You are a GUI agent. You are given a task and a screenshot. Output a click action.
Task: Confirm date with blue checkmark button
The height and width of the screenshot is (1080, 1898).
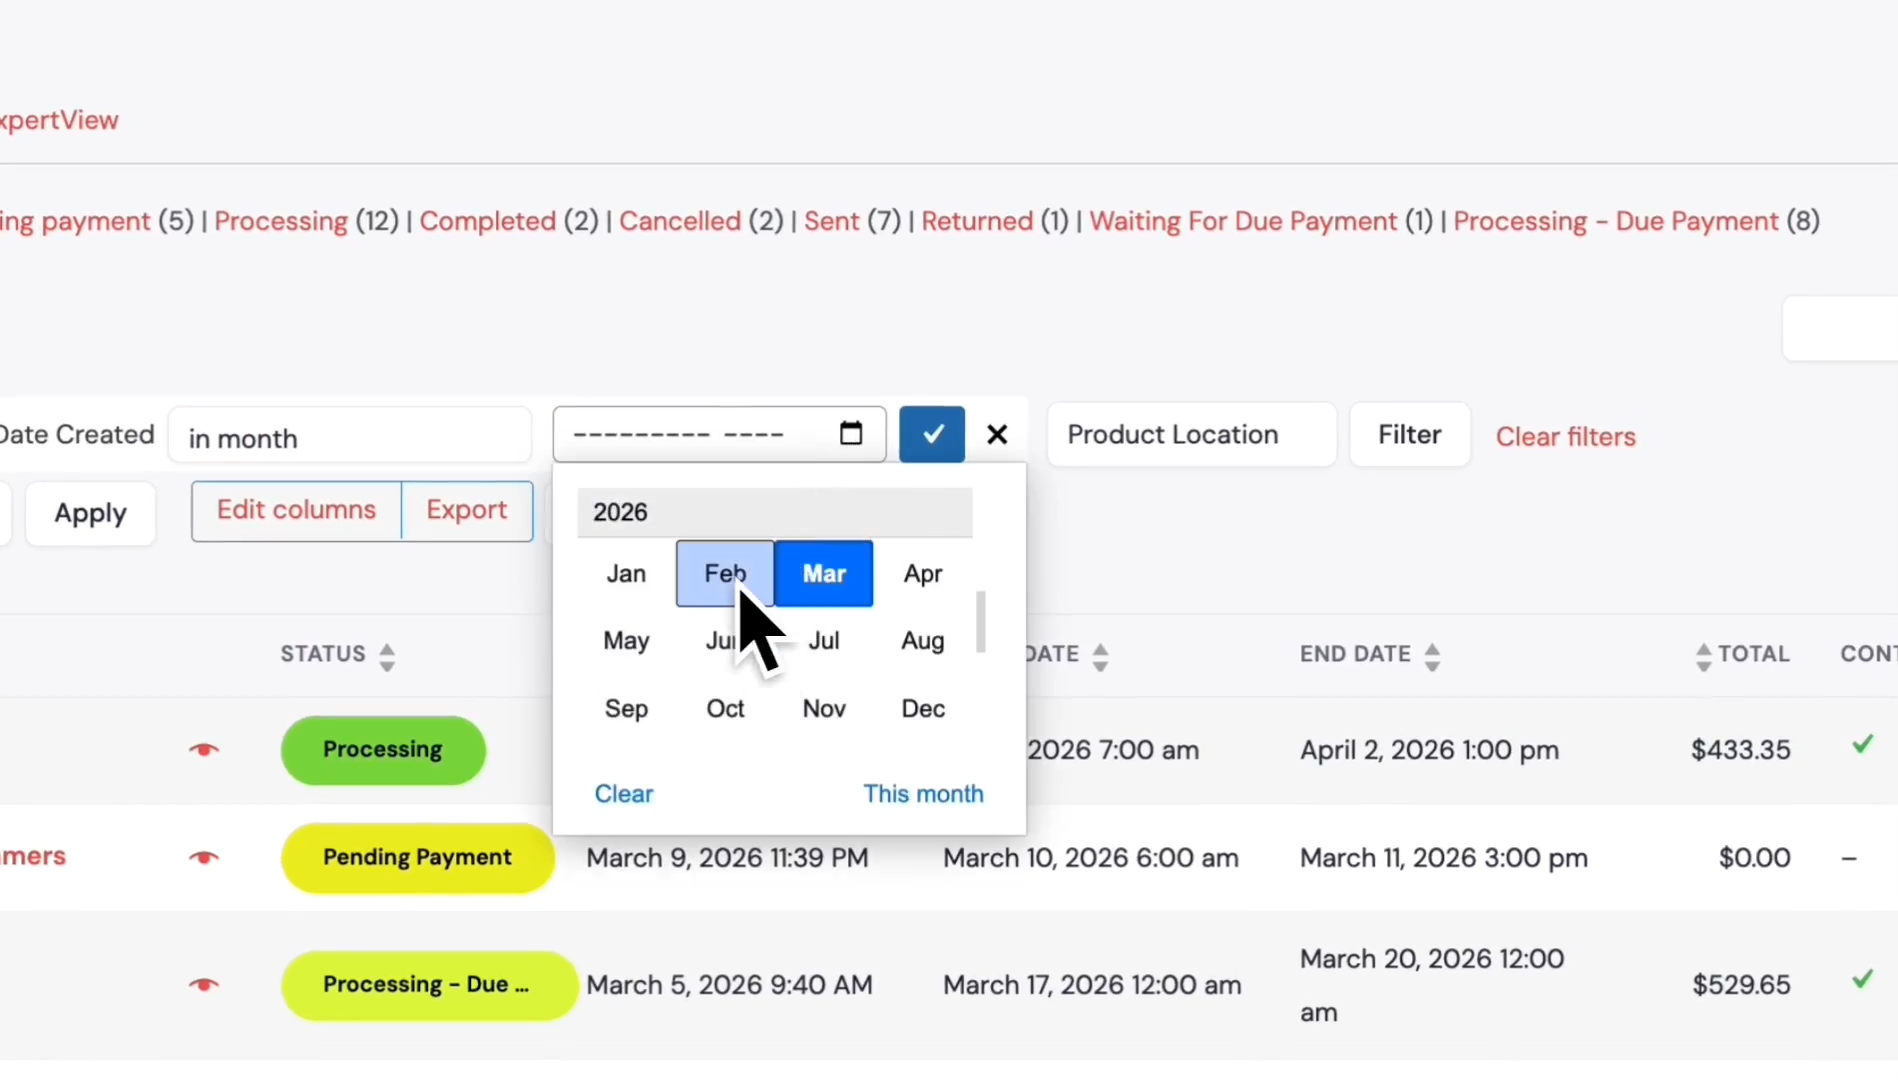(932, 434)
